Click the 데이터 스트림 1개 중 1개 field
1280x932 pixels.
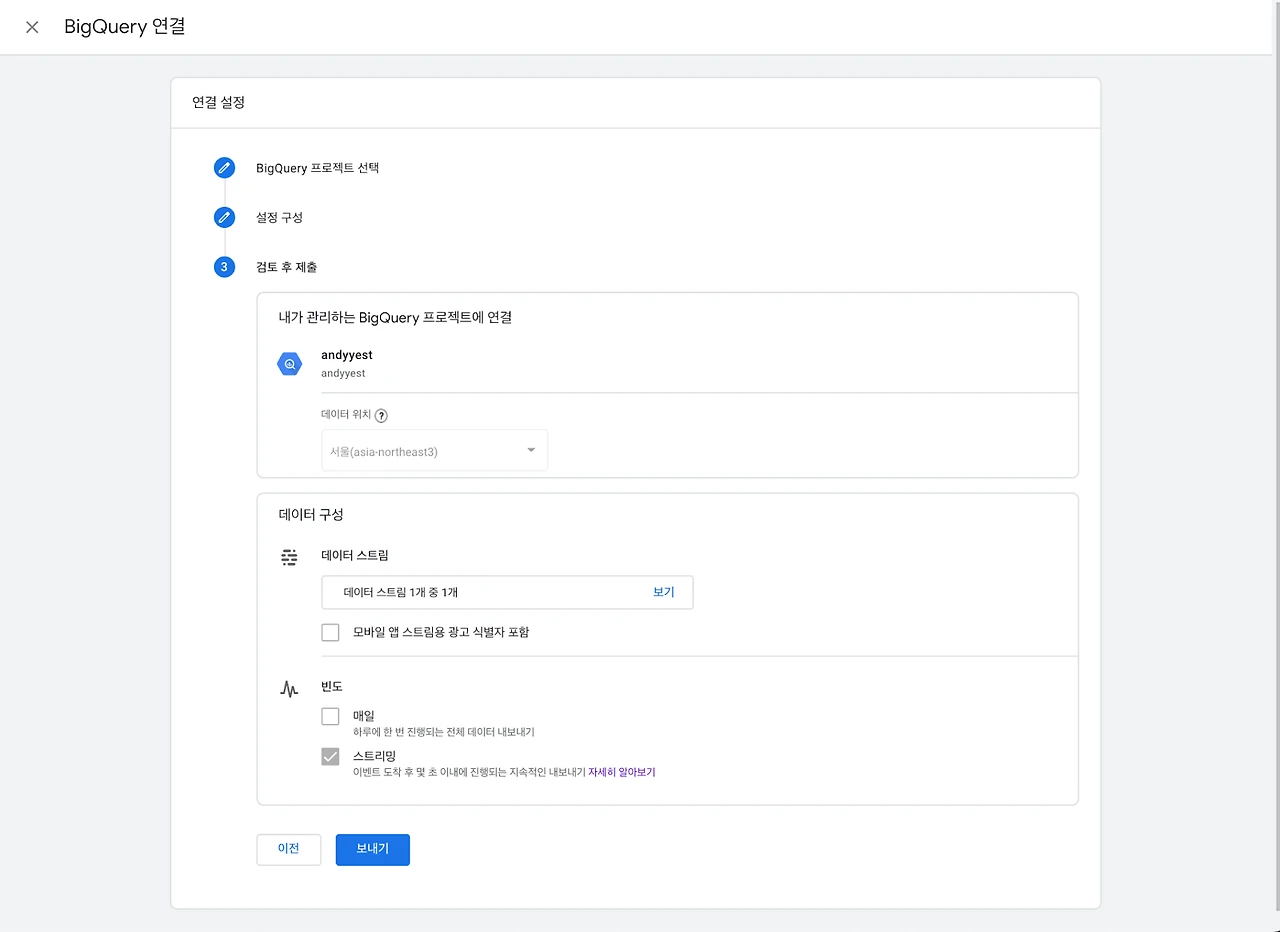pos(507,592)
